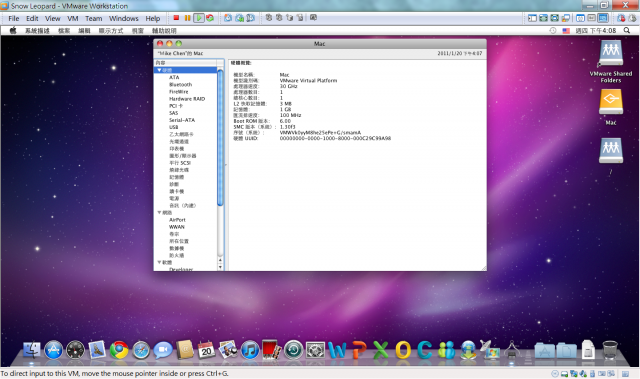Click the 100 MHz bus speed value
The image size is (640, 379).
(x=290, y=115)
